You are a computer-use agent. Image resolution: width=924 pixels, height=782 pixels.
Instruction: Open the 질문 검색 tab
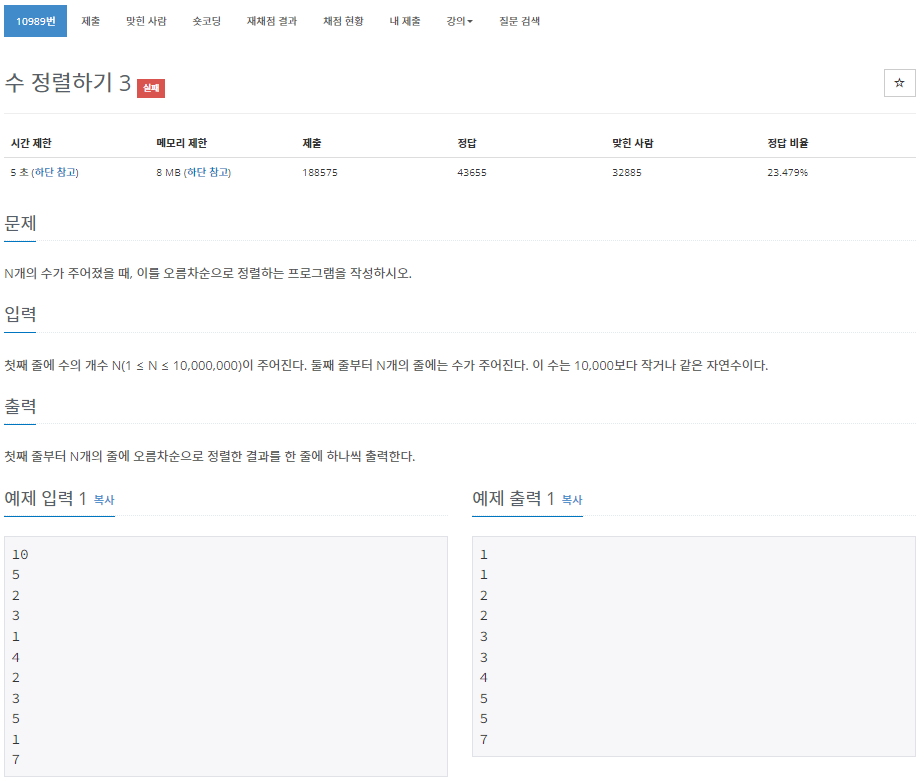[x=519, y=21]
